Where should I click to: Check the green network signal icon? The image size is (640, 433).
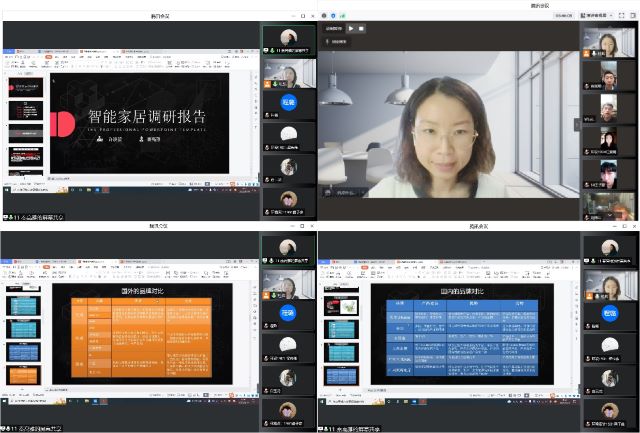343,16
